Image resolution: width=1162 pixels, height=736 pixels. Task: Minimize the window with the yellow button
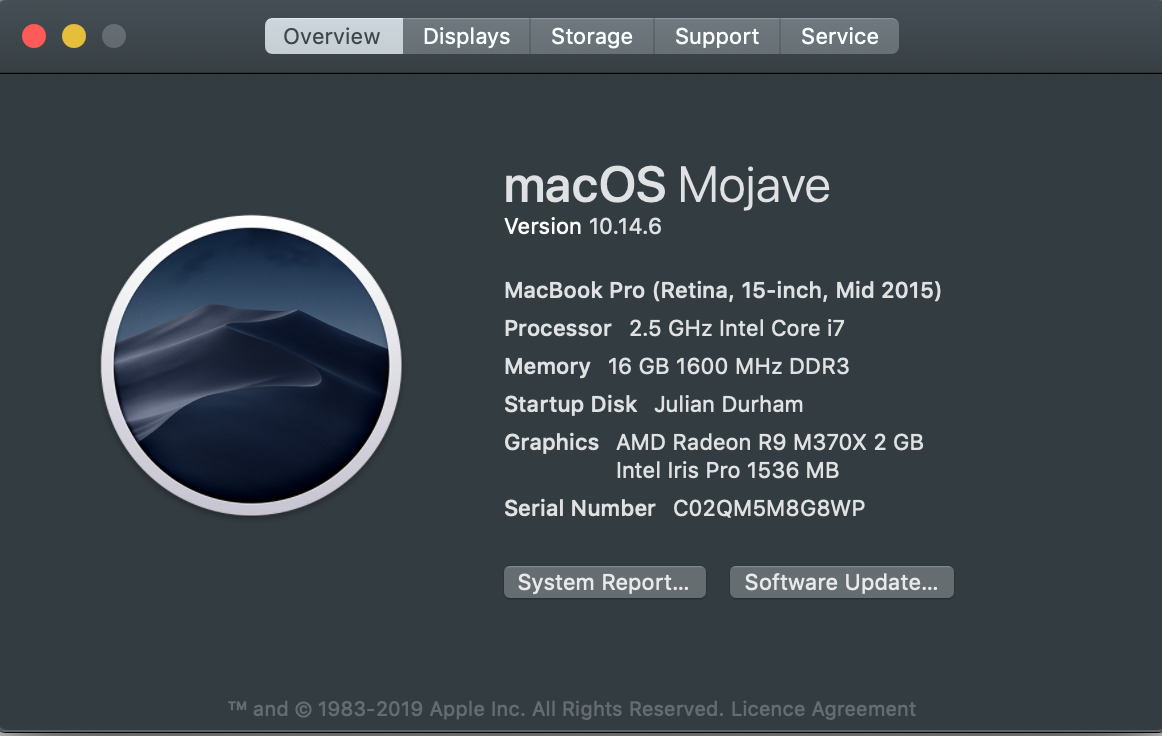(74, 36)
